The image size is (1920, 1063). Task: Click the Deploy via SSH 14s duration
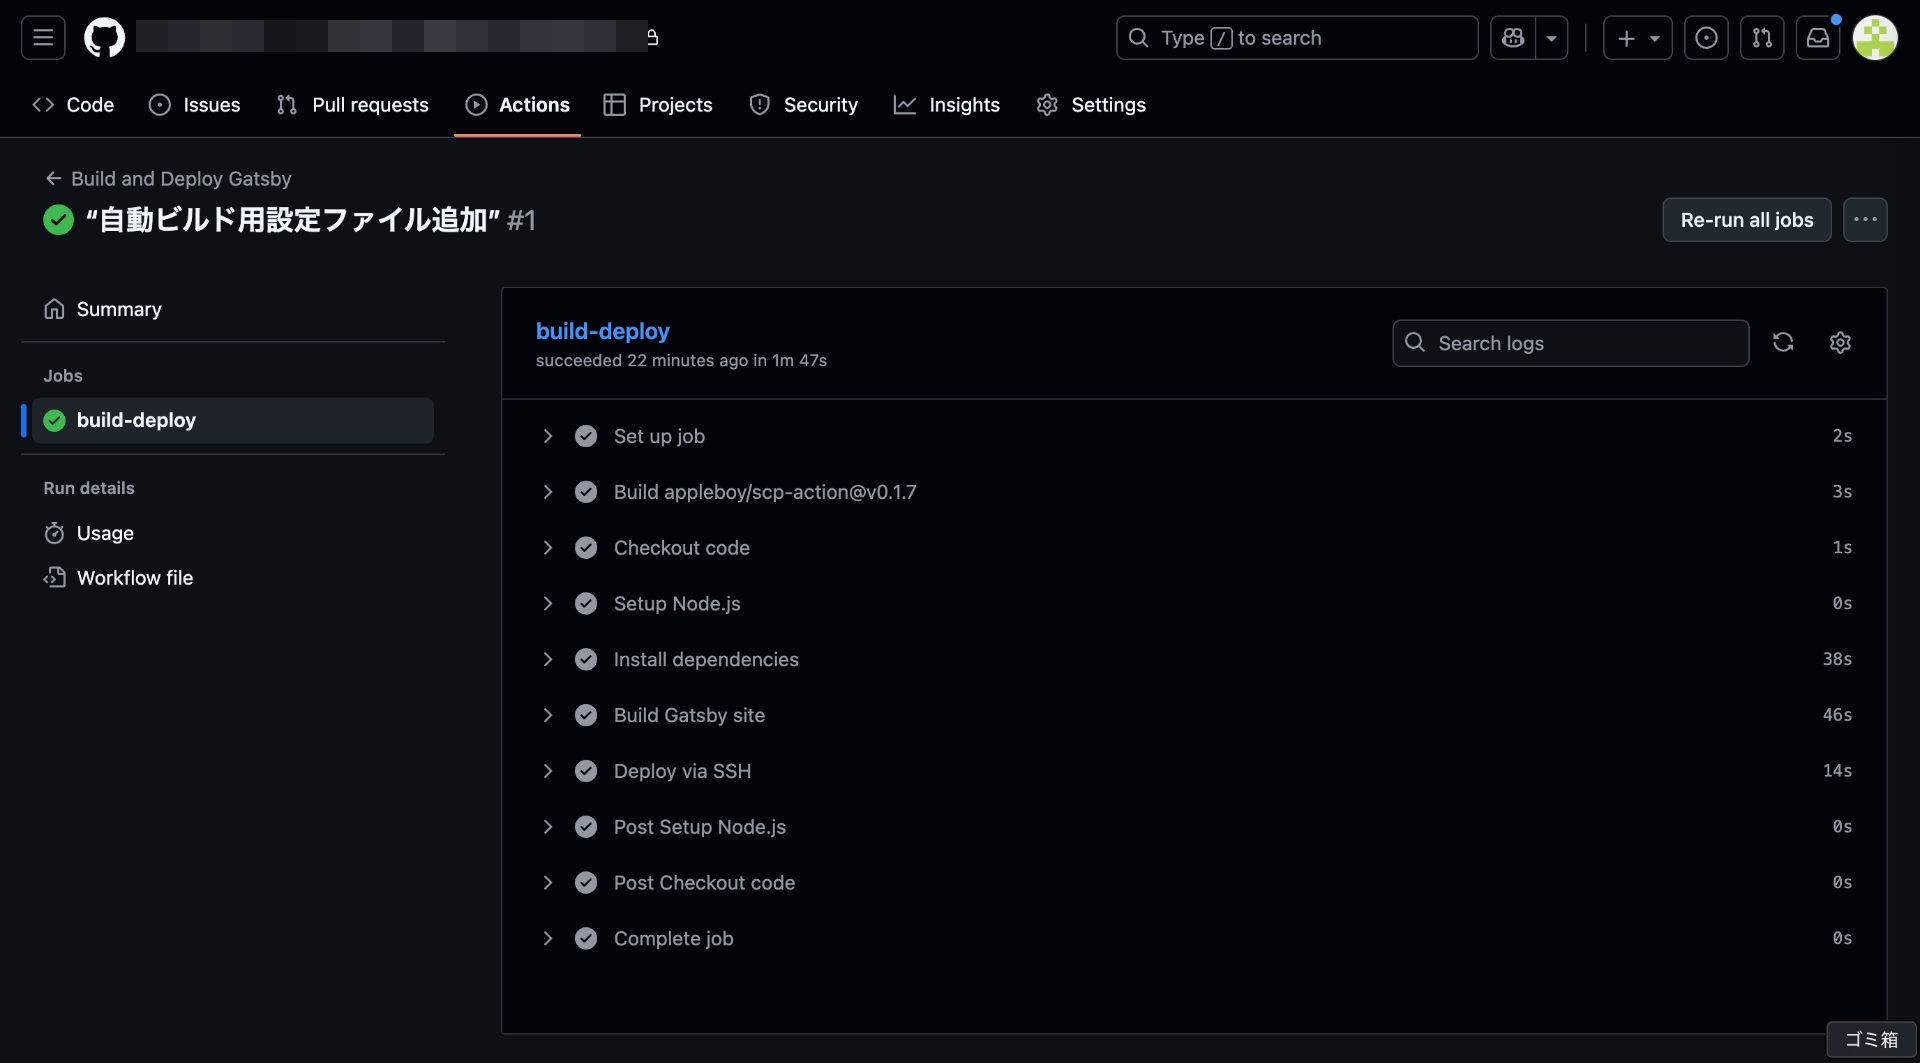click(1837, 771)
